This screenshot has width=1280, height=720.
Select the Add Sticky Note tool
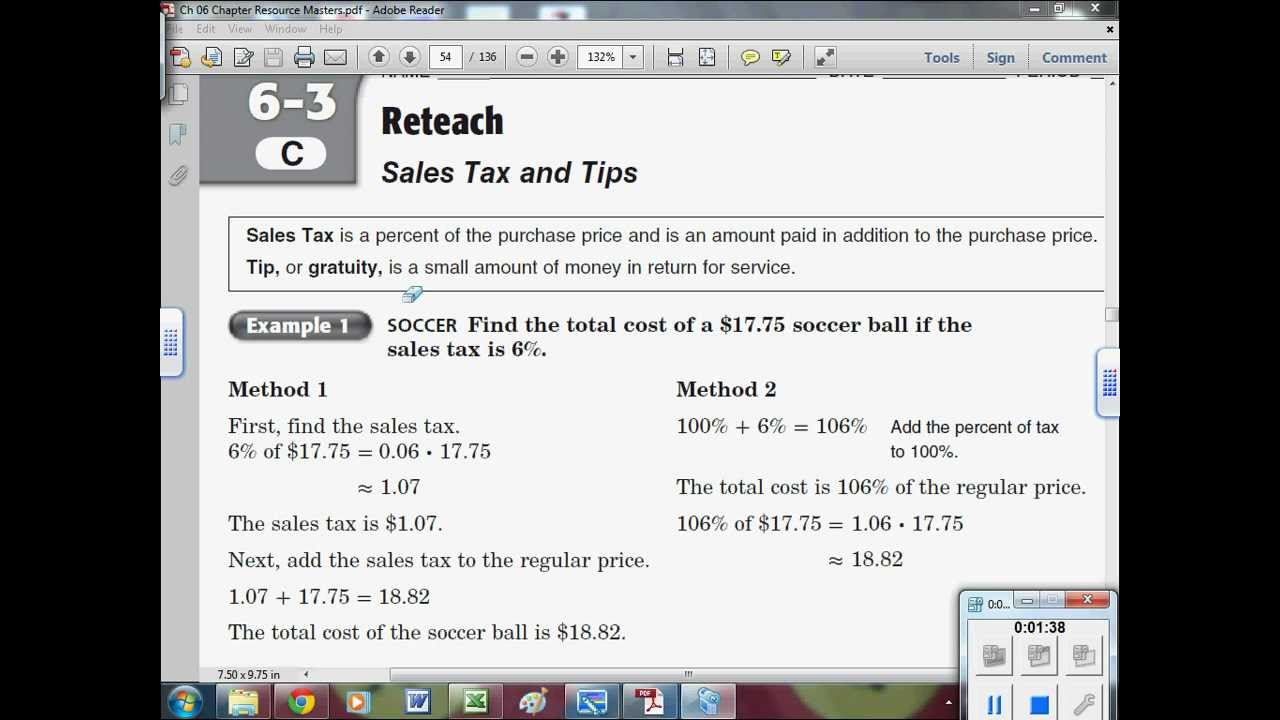750,57
